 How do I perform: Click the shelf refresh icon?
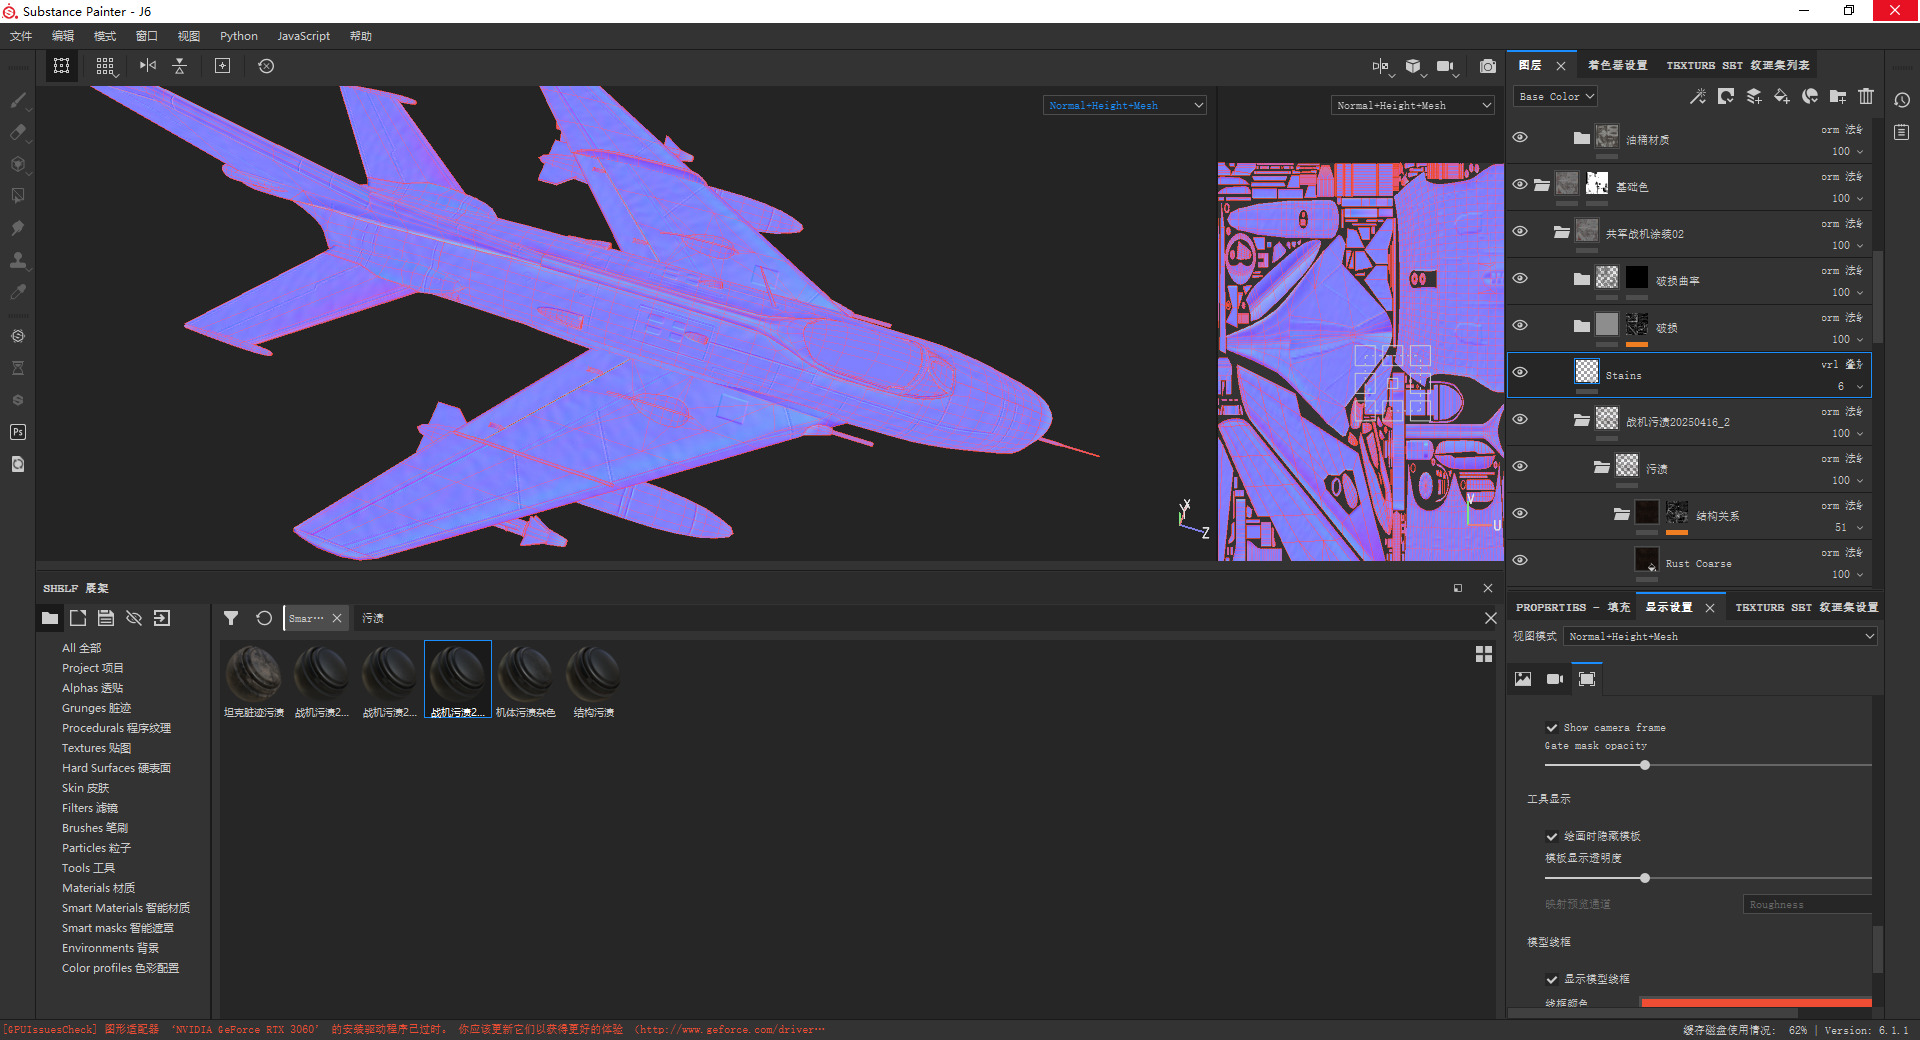pos(264,618)
